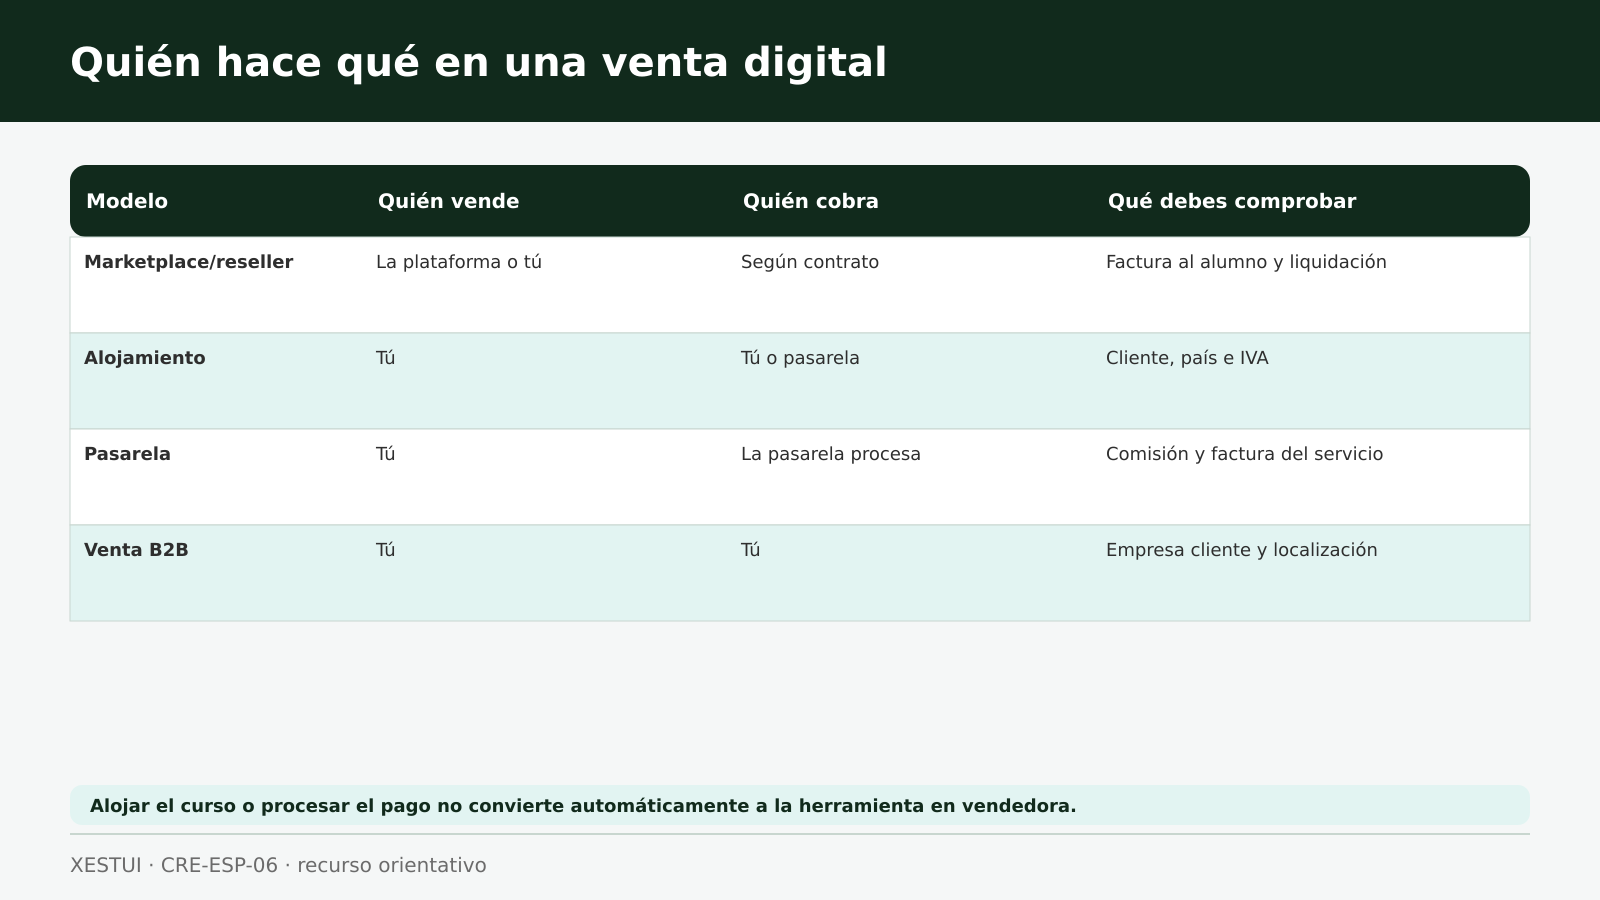Click the "Venta B2B" row label
The width and height of the screenshot is (1600, 900).
tap(136, 550)
